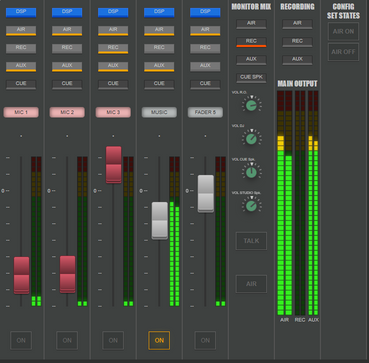369x363 pixels.
Task: Click the AIR main output level meter
Action: tap(285, 203)
